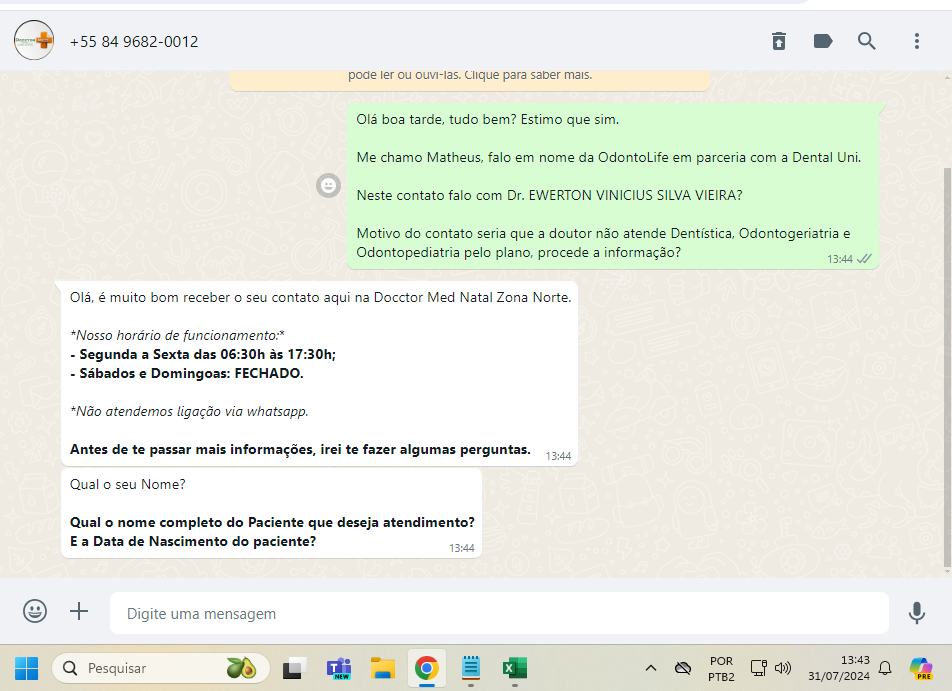Click 'Antes de te passar mais informações' line
Image resolution: width=952 pixels, height=691 pixels.
300,449
